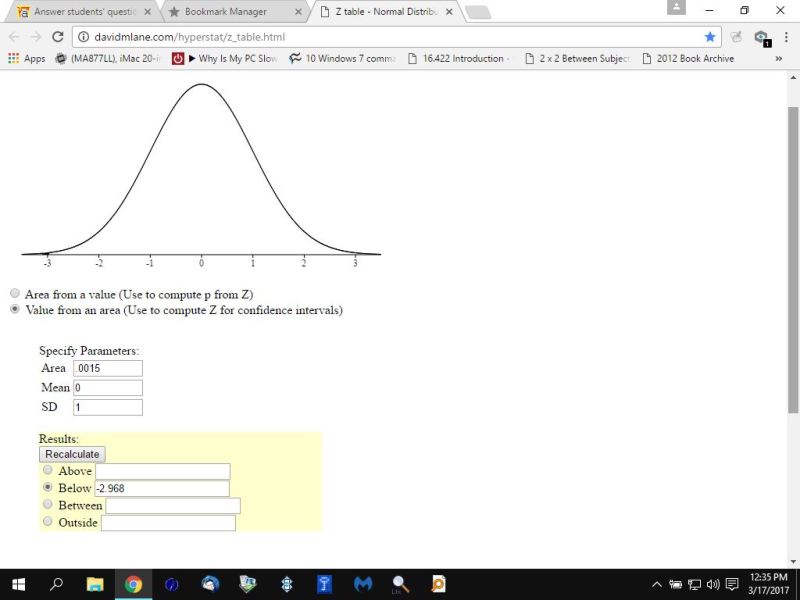
Task: Click the Mean input field
Action: pyautogui.click(x=108, y=388)
